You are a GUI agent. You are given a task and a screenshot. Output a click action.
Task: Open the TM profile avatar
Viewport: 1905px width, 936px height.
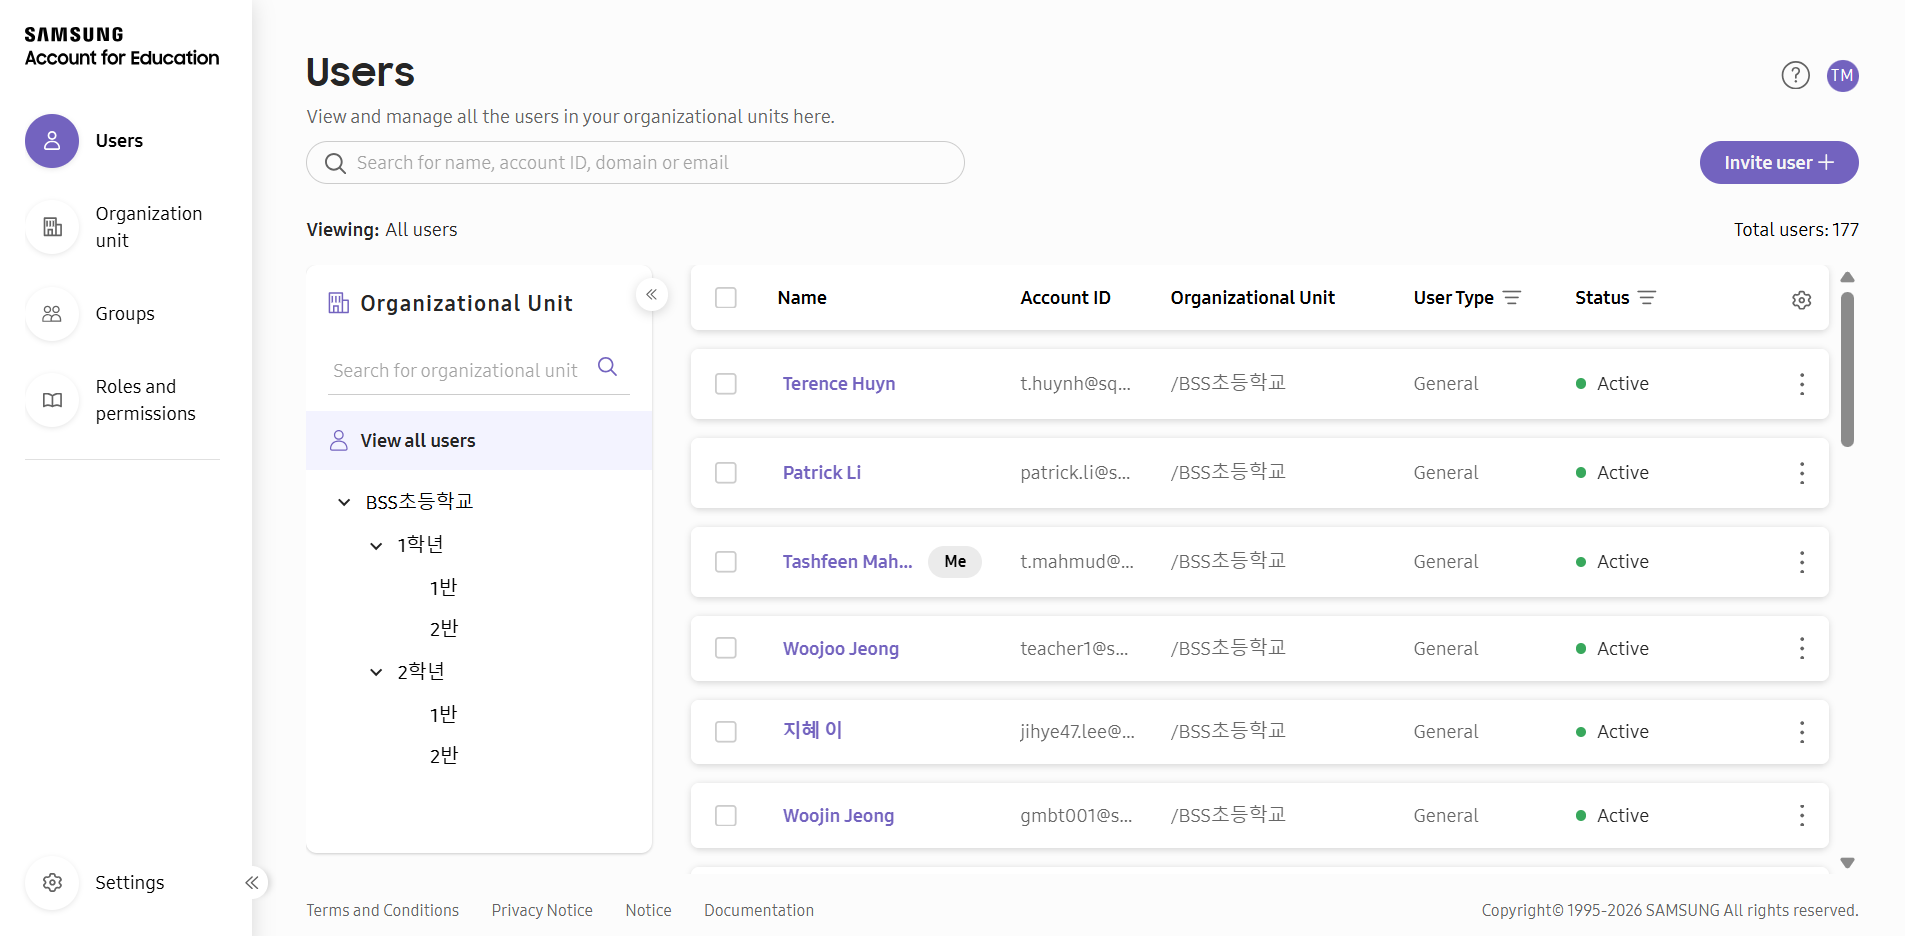click(1843, 76)
